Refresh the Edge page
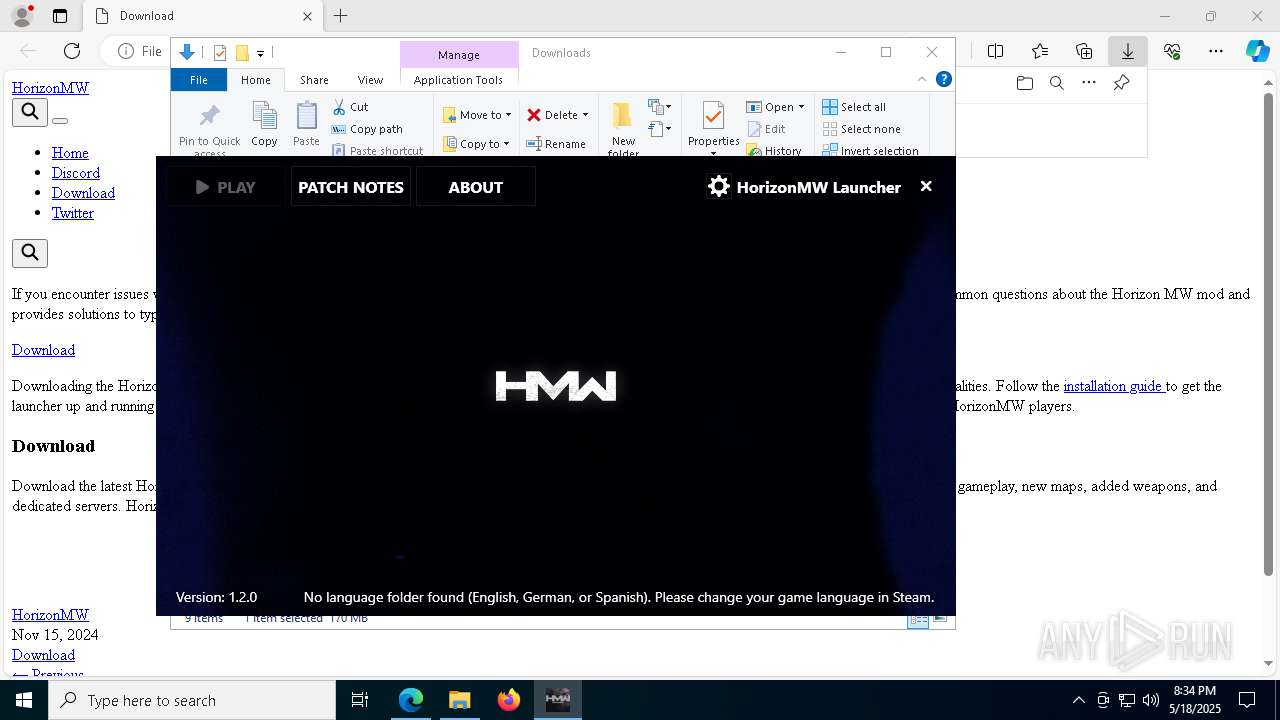 [x=72, y=51]
